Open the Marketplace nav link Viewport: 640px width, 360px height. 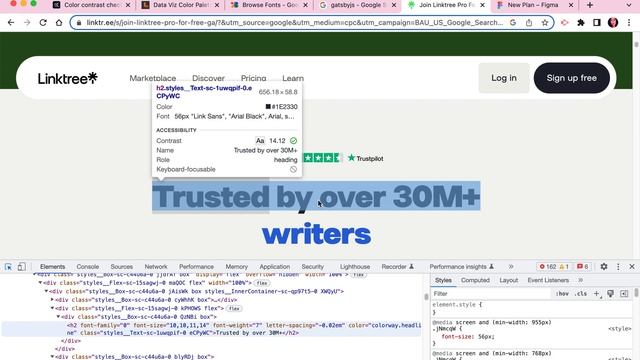153,78
